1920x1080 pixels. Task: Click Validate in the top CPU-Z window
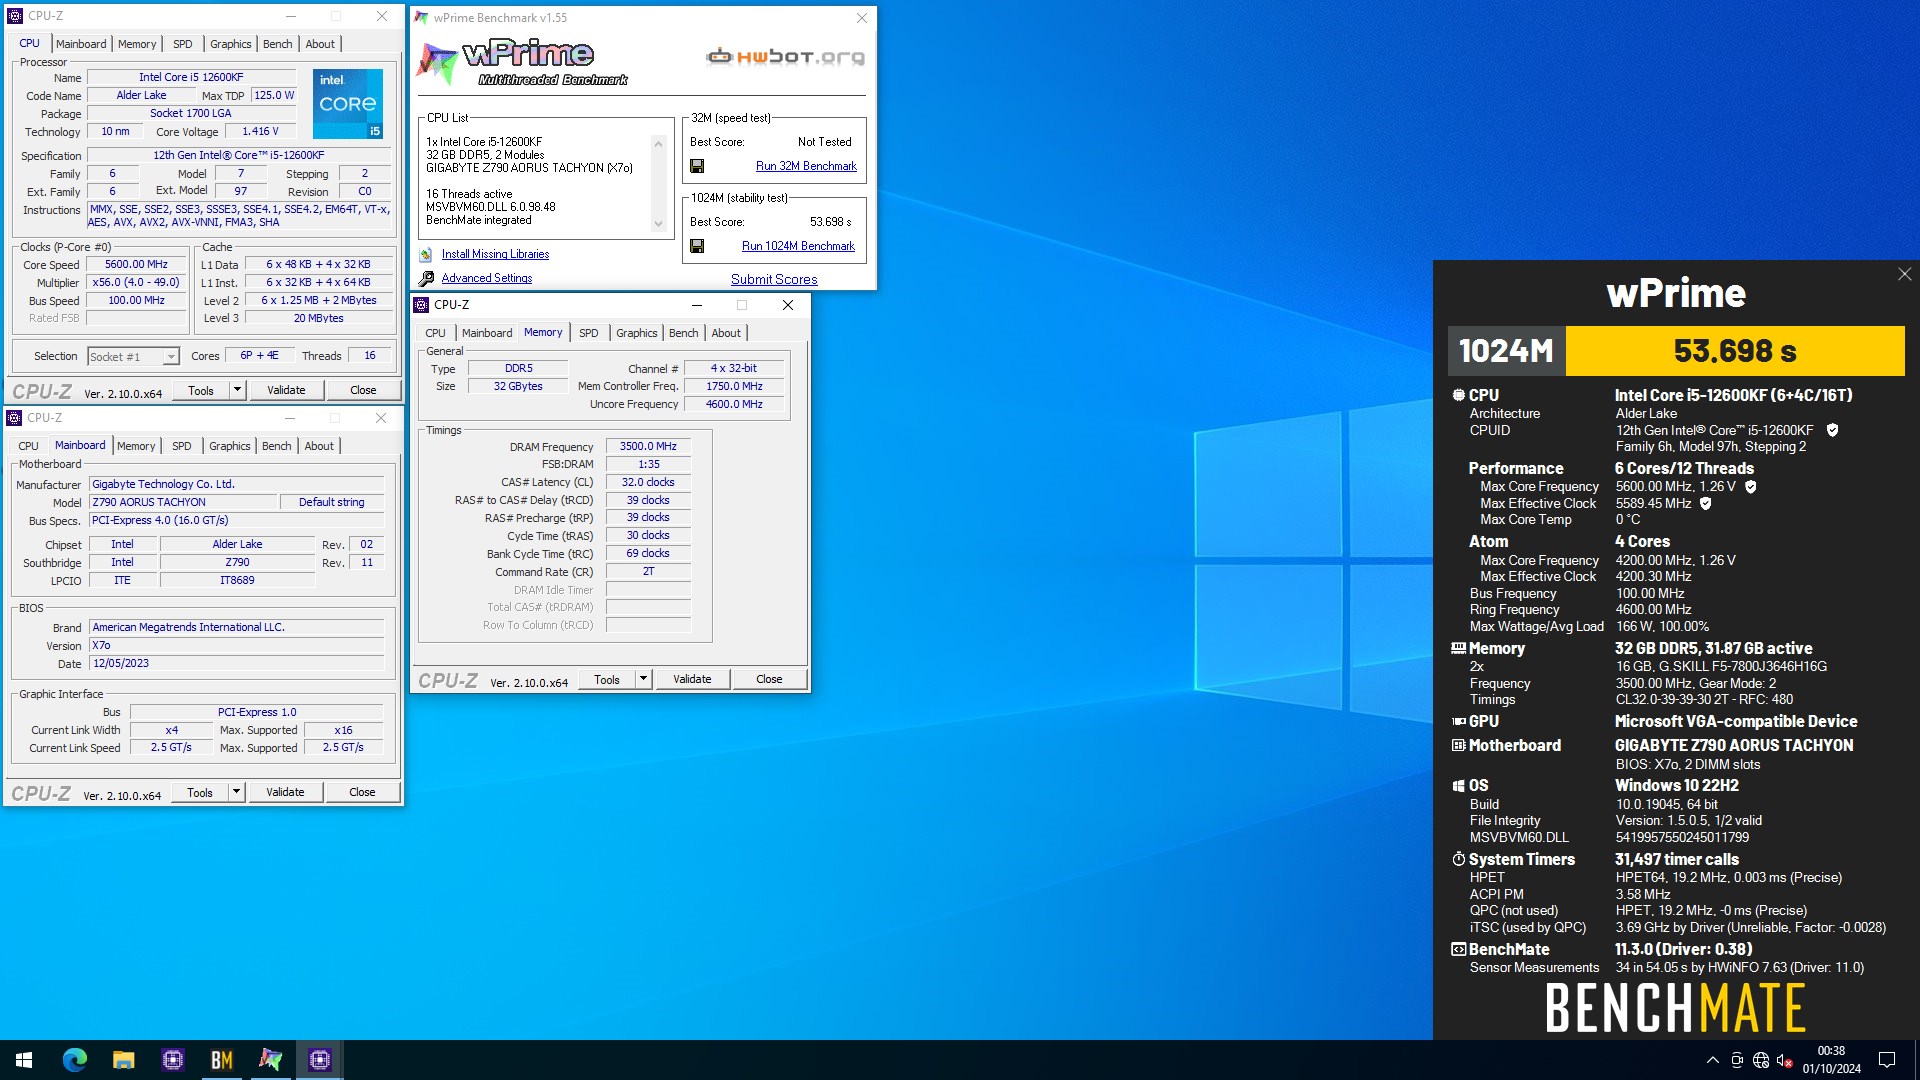point(286,390)
